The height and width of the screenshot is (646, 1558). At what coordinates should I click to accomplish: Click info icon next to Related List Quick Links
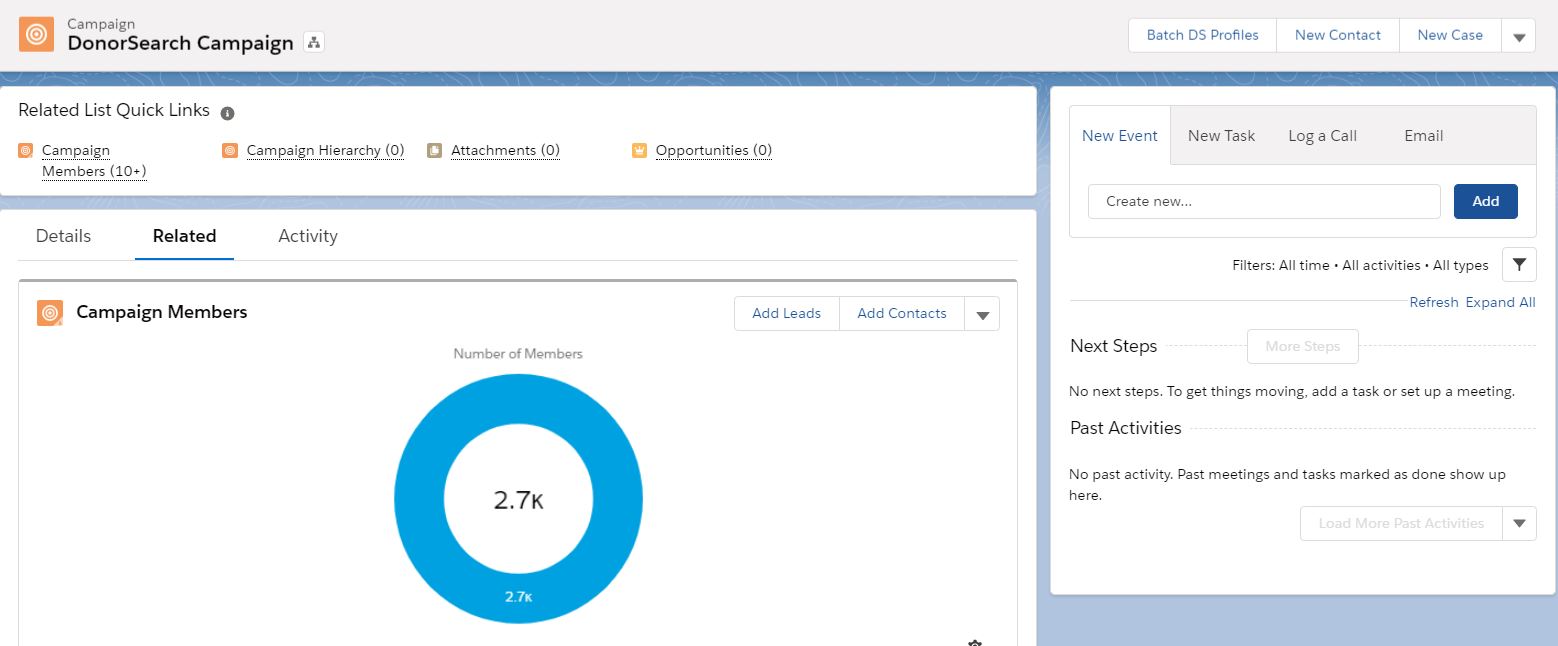227,113
